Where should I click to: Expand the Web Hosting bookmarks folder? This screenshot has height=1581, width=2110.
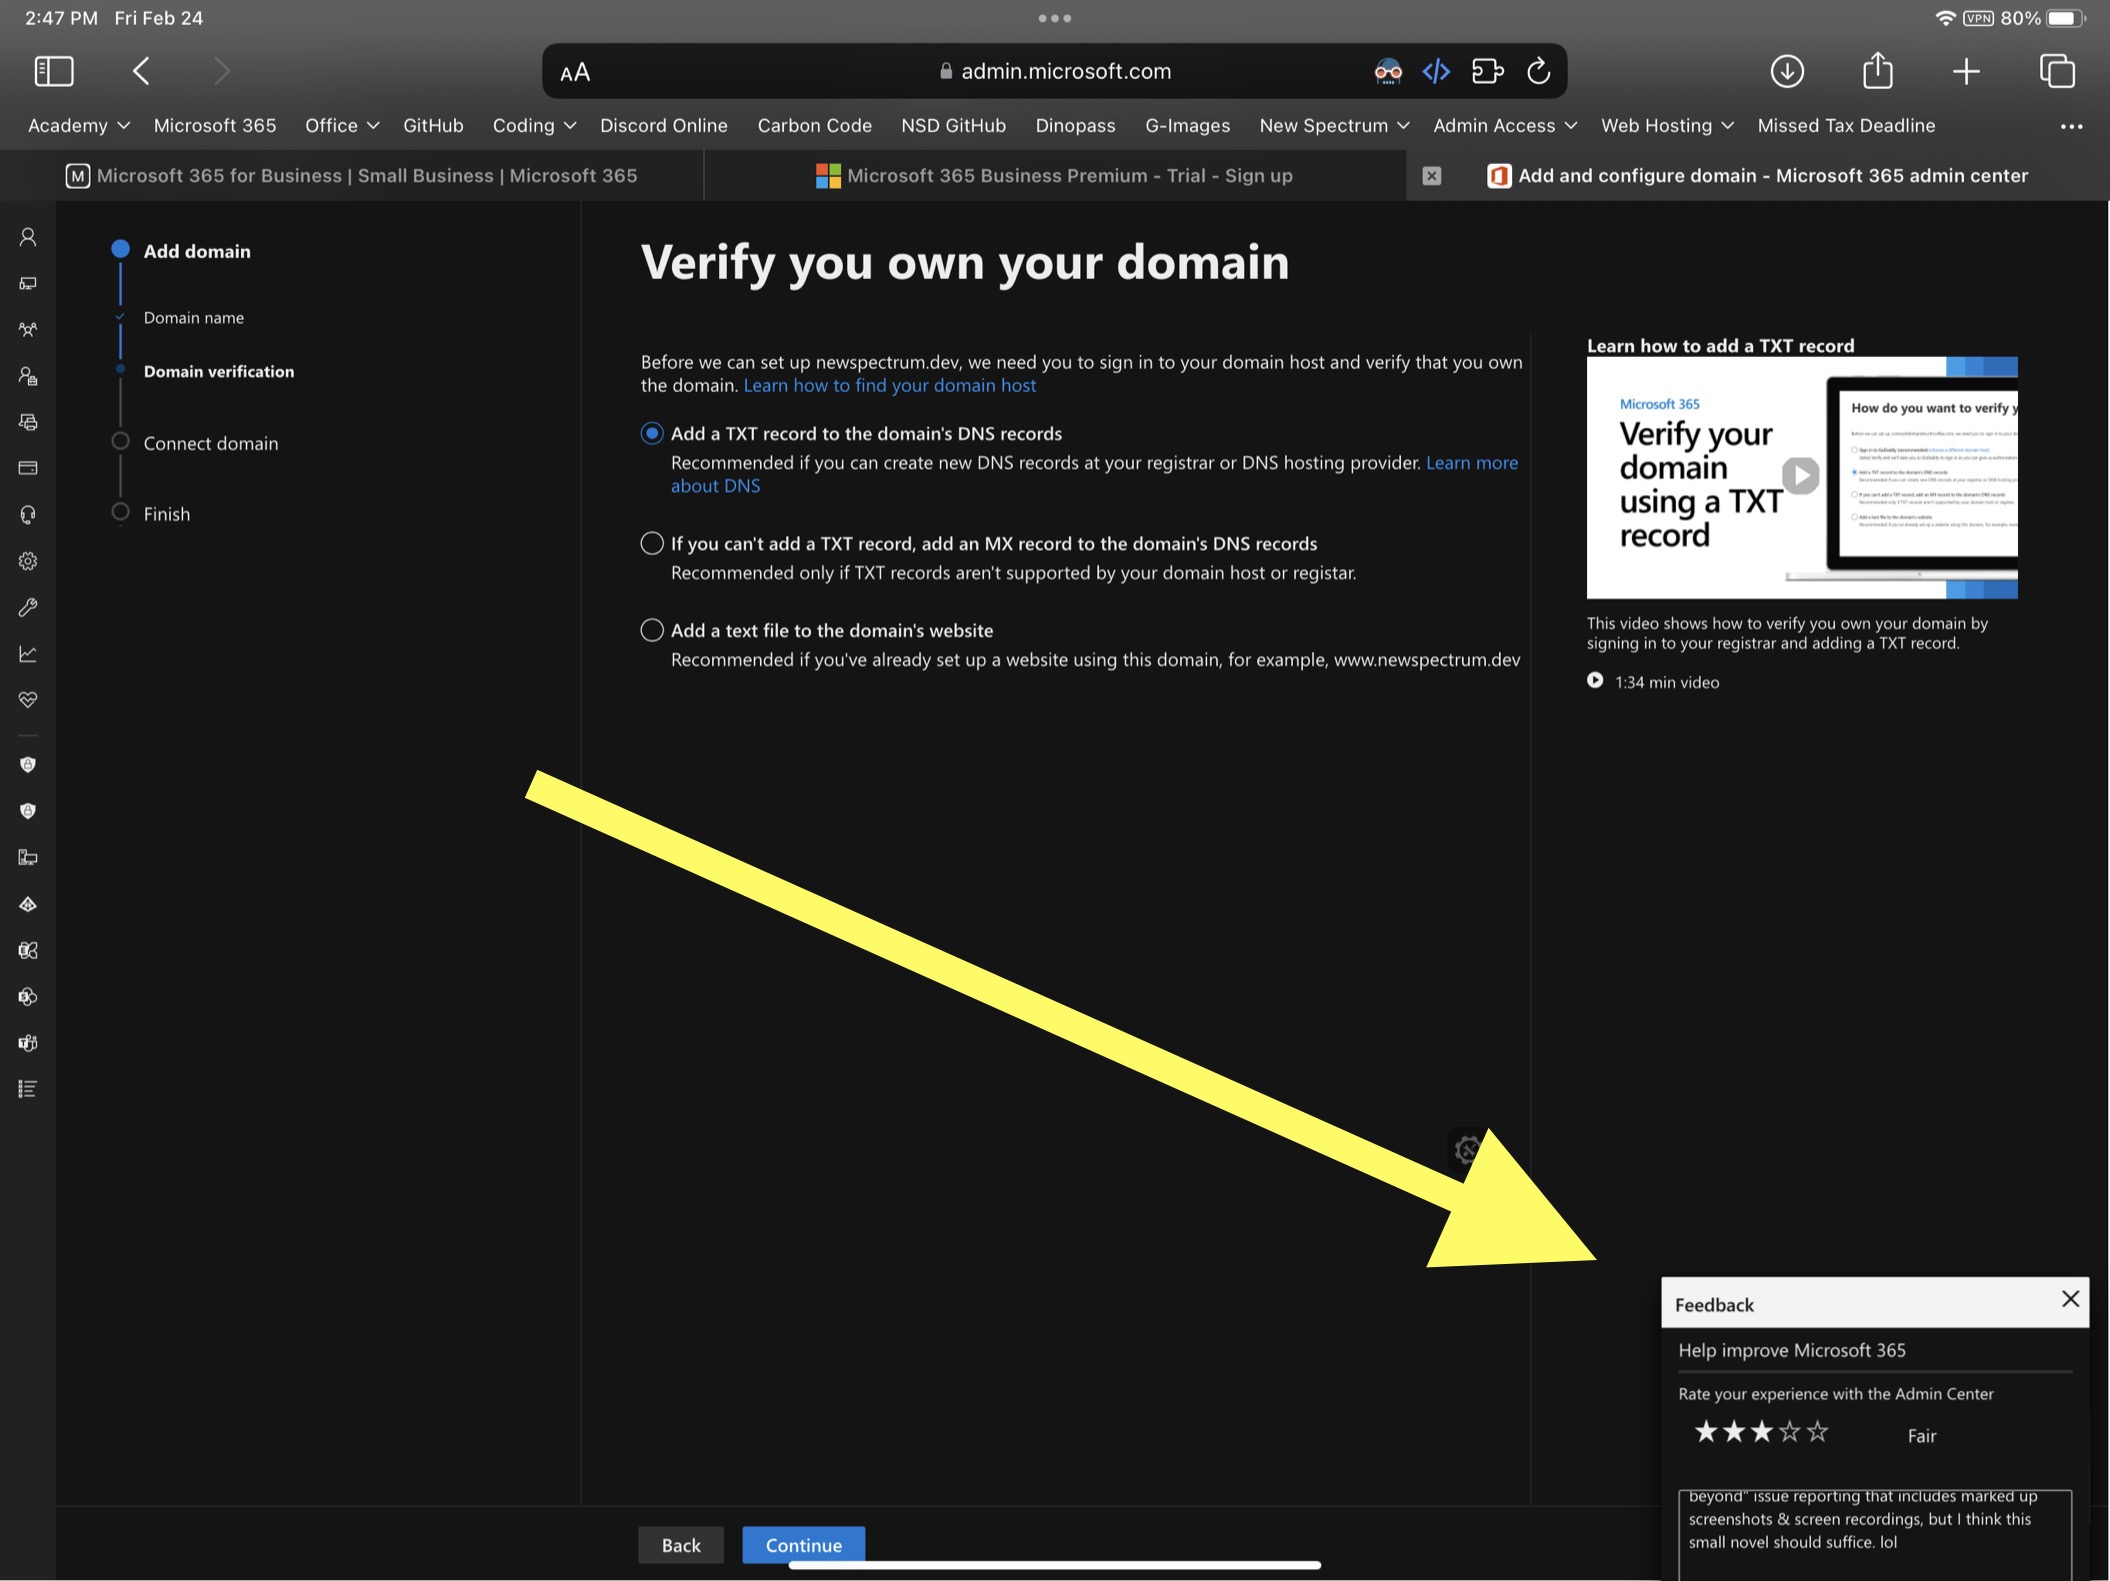point(1666,126)
